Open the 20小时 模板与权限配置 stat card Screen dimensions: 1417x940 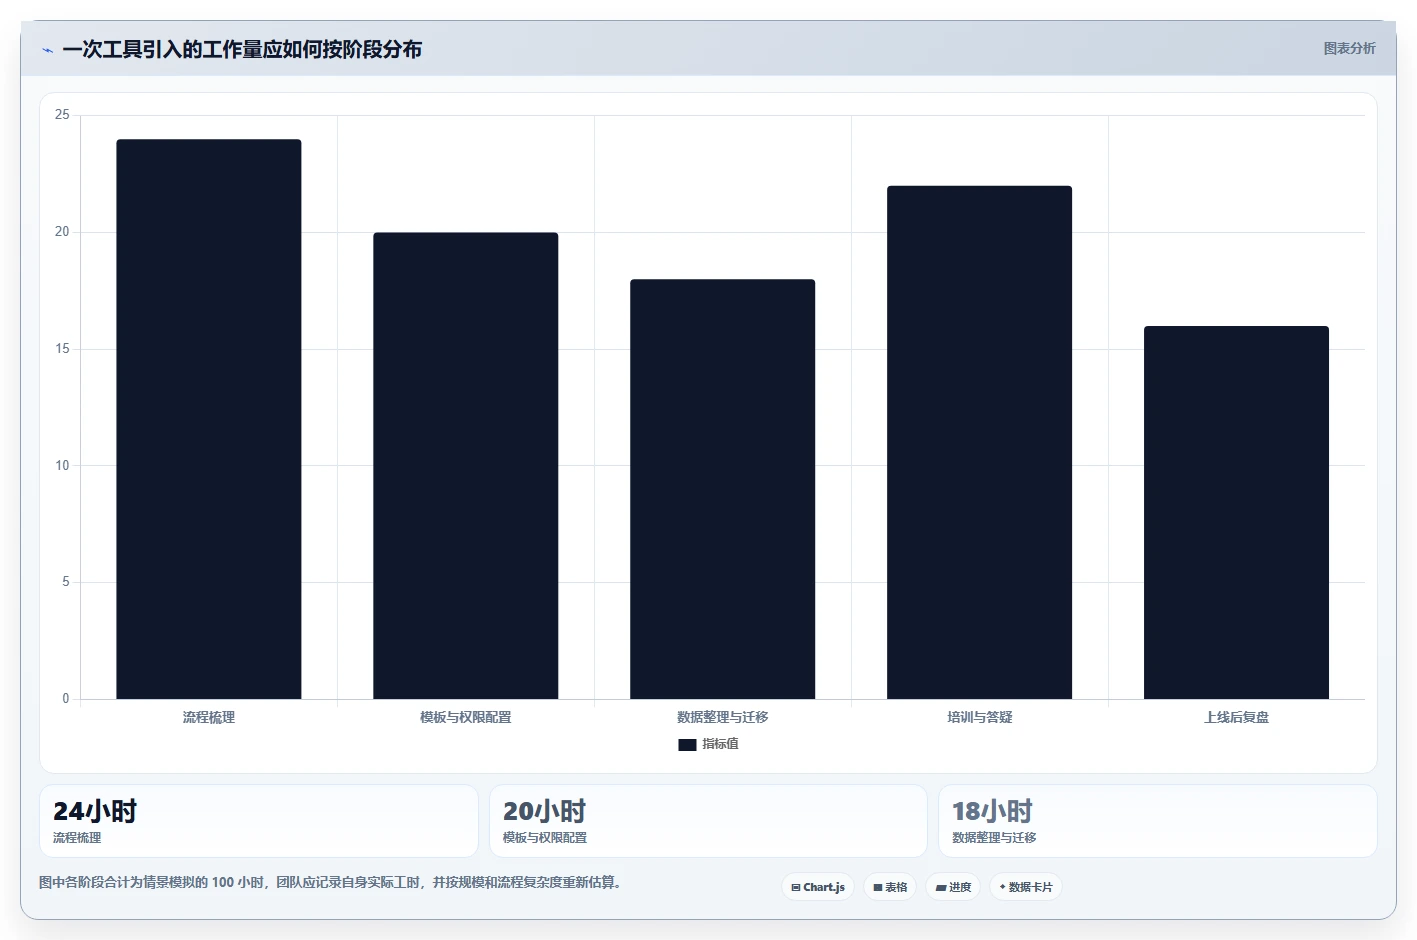pyautogui.click(x=708, y=821)
